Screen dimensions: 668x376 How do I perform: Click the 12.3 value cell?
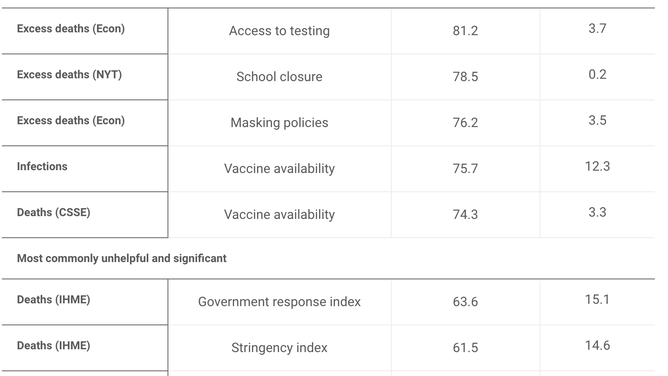pyautogui.click(x=597, y=166)
